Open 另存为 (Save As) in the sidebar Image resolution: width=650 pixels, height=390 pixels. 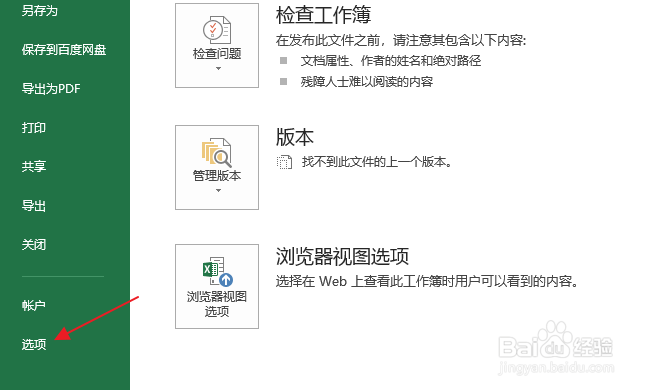tap(40, 11)
